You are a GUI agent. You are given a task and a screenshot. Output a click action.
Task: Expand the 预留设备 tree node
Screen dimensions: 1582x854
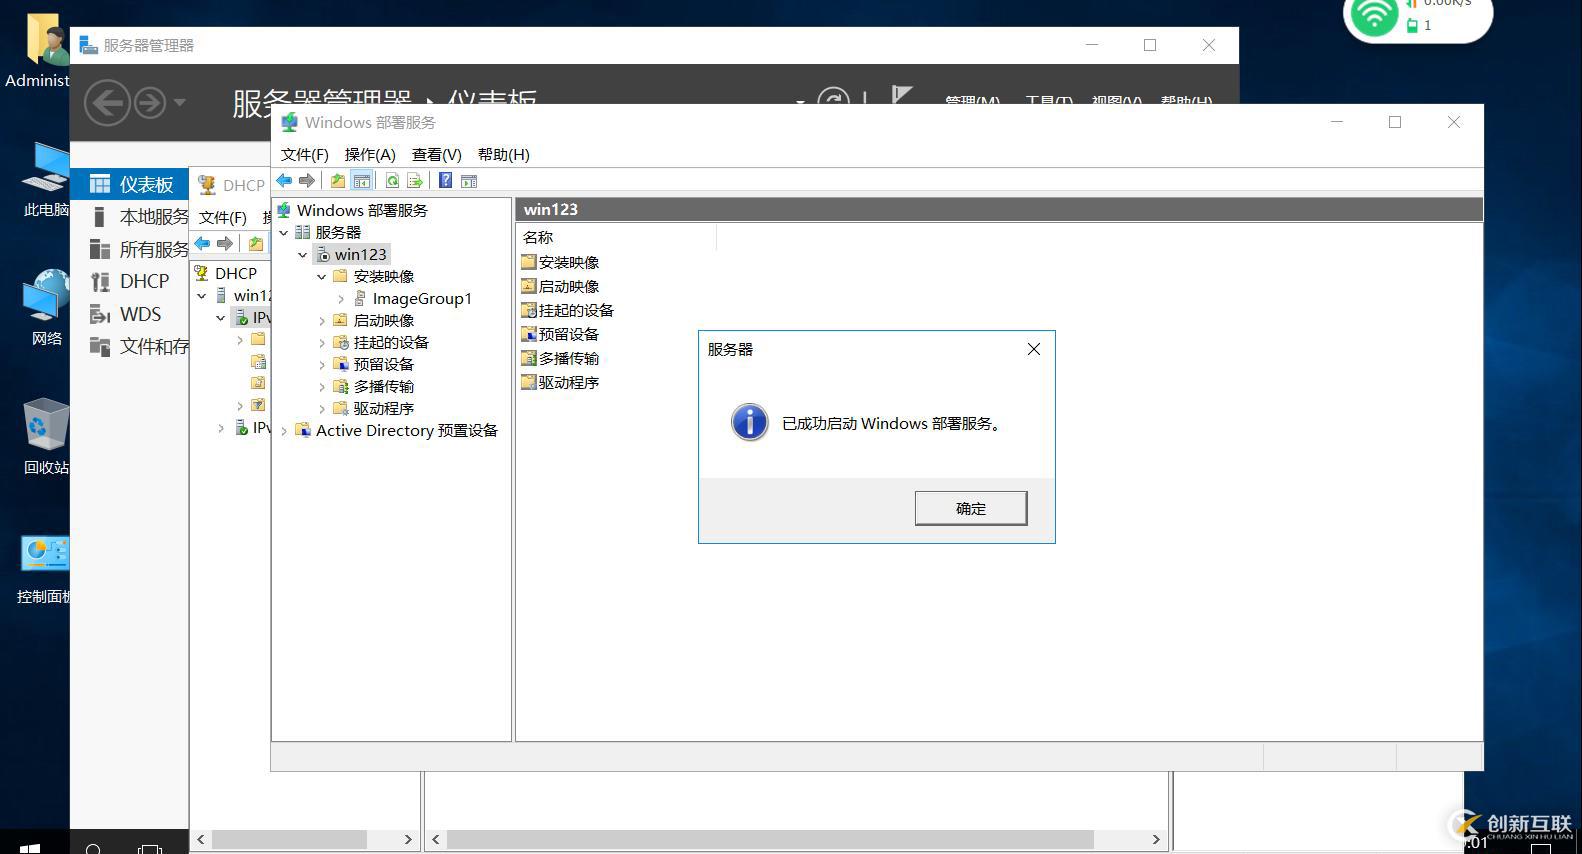click(322, 364)
